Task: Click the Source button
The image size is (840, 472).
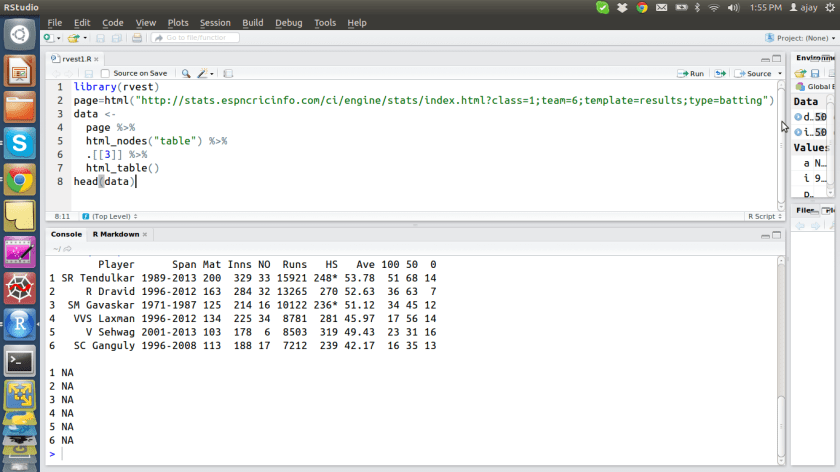Action: [x=753, y=73]
